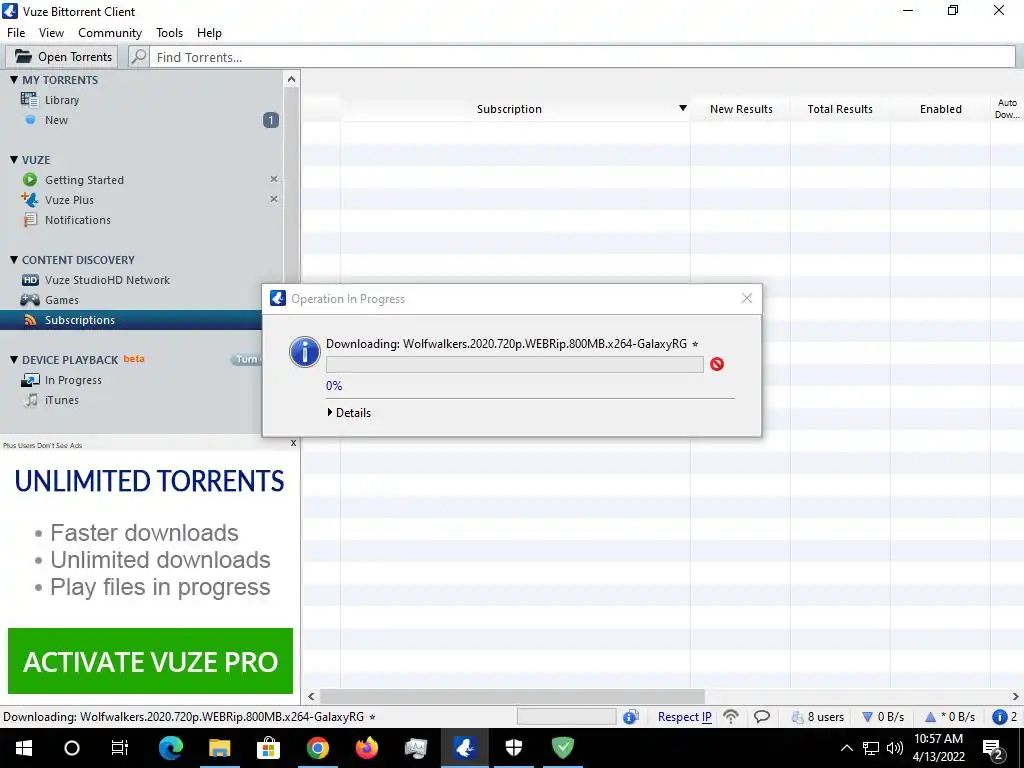
Task: Close the Operation In Progress dialog
Action: click(746, 298)
